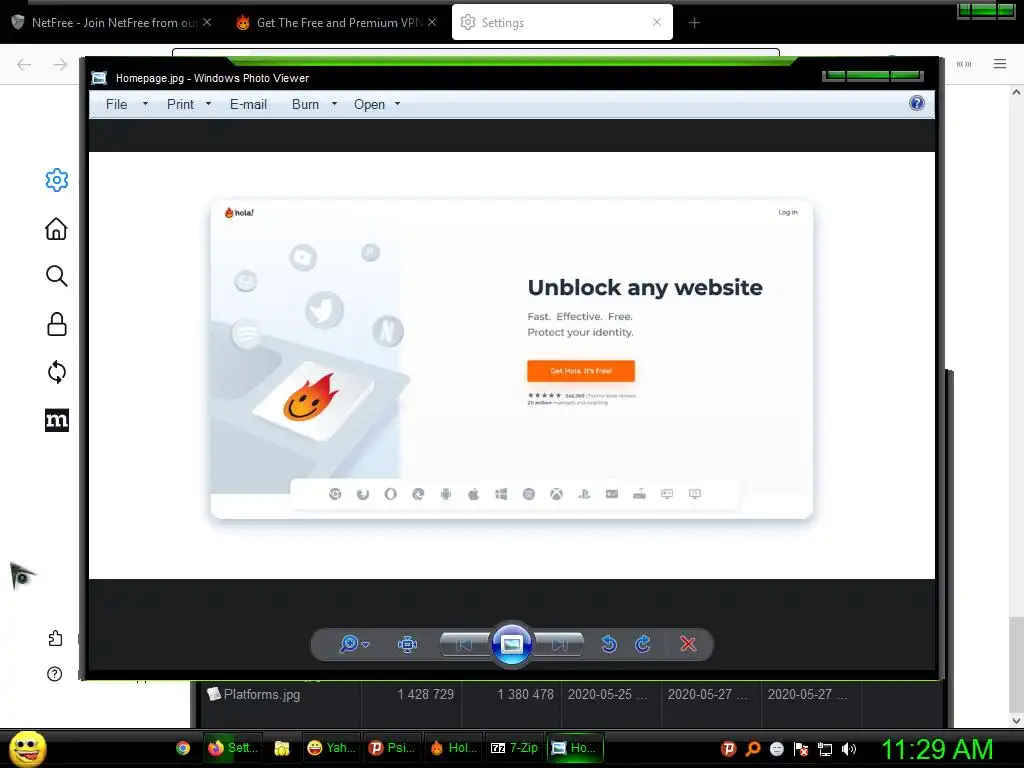Click the Psiphon tray icon
1024x768 pixels.
click(728, 749)
